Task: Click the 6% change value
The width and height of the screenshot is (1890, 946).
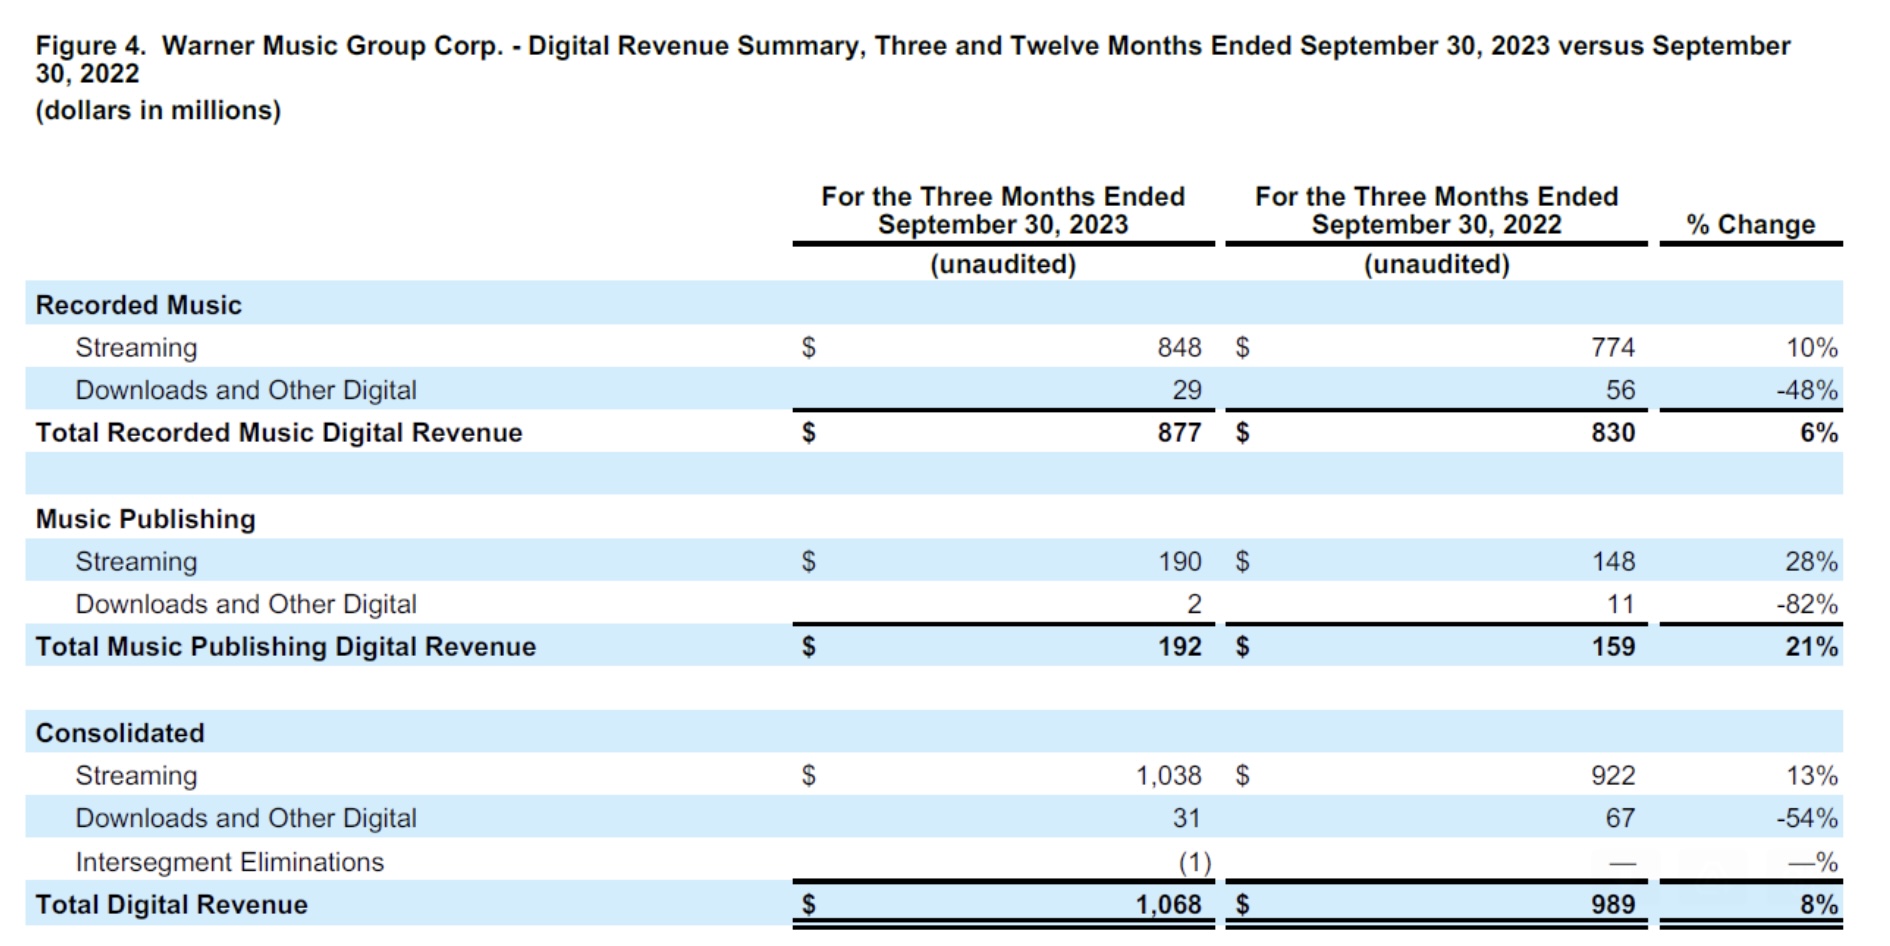Action: click(x=1819, y=433)
